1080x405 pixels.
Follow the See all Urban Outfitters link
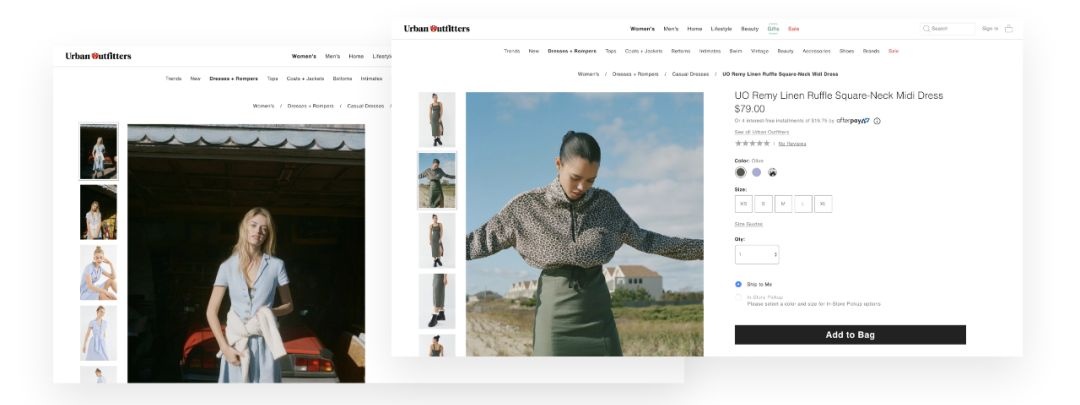[x=762, y=132]
